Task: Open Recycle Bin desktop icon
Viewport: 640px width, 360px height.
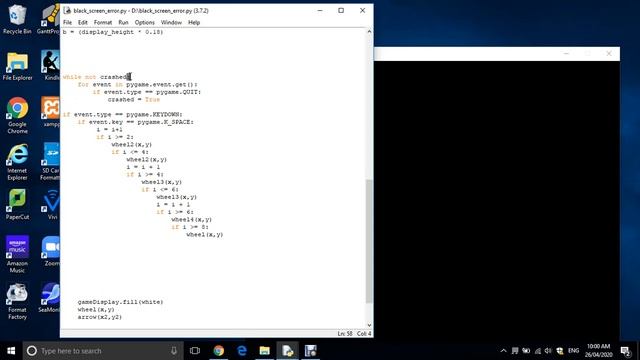Action: point(17,19)
